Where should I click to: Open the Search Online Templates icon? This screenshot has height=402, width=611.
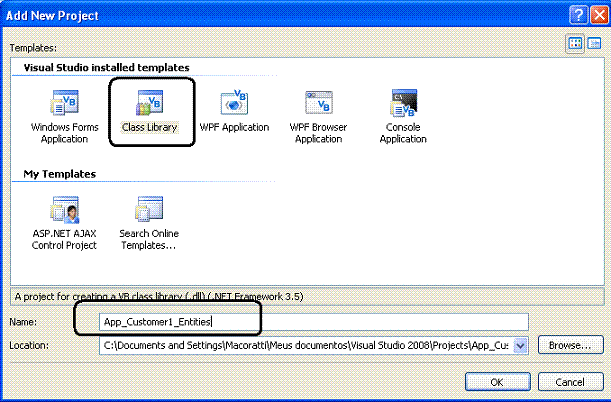point(149,209)
